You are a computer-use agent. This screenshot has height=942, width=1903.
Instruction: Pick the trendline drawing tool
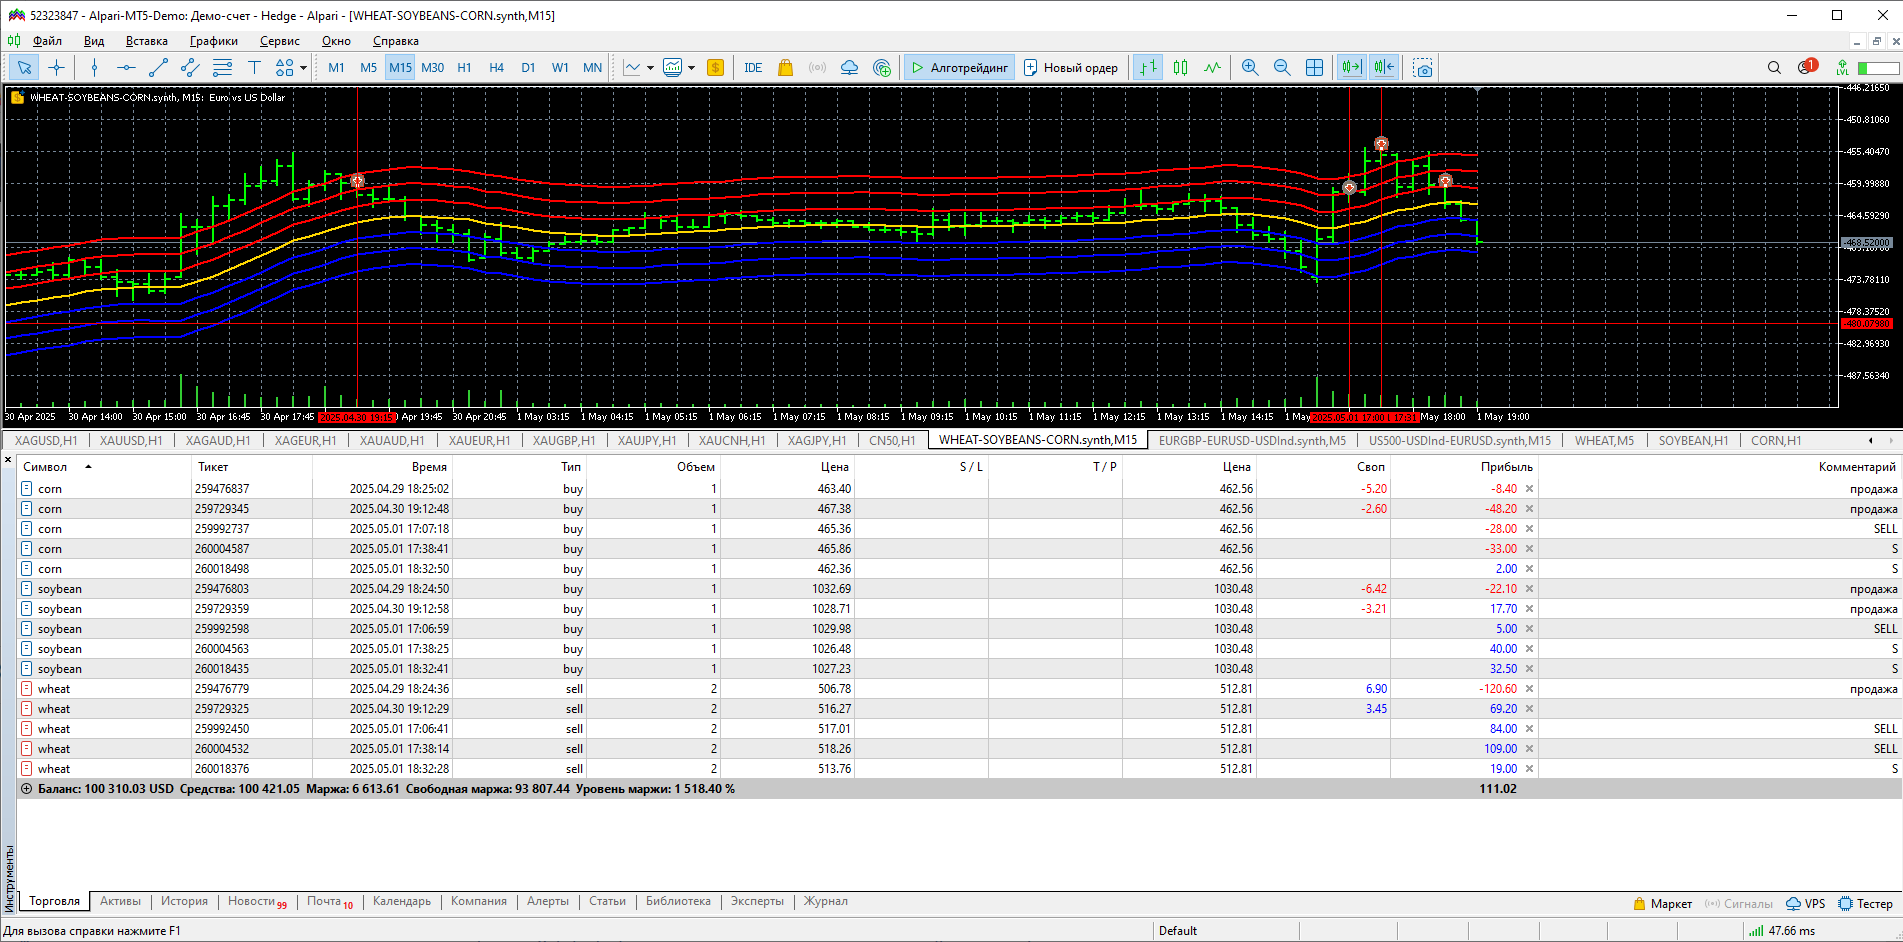[158, 68]
